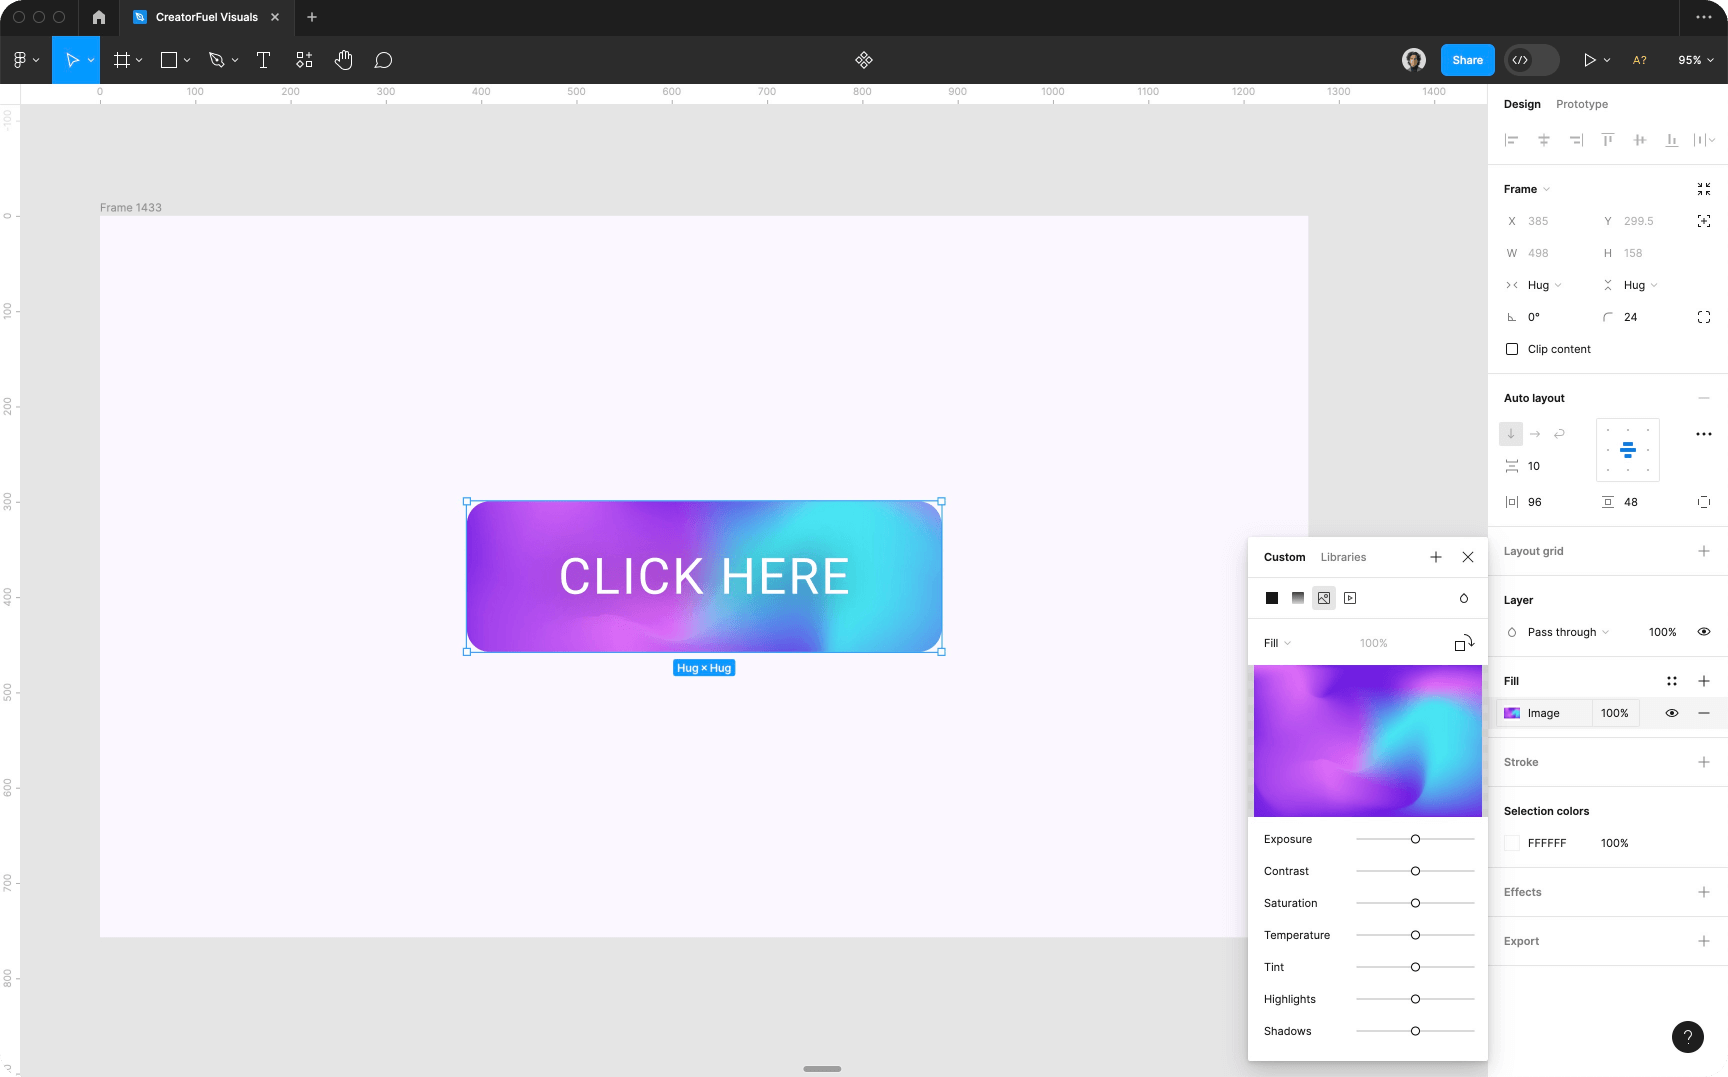Switch the fill to Gradient
The image size is (1728, 1077).
(x=1297, y=598)
